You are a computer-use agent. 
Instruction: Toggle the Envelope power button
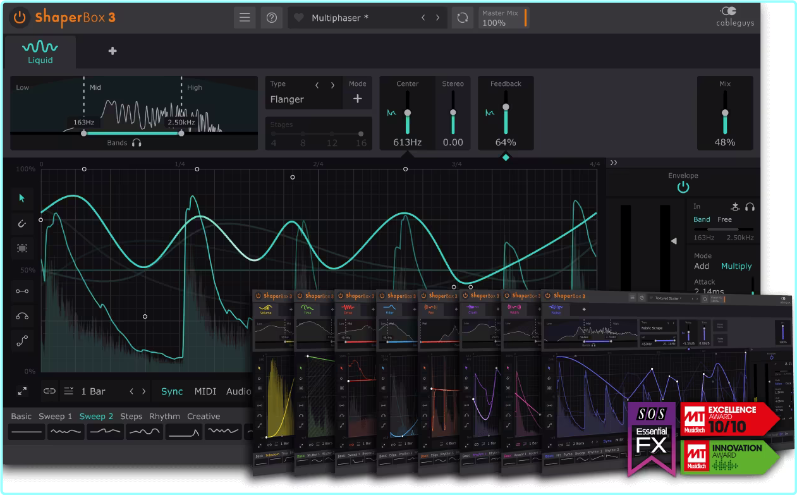[x=683, y=187]
